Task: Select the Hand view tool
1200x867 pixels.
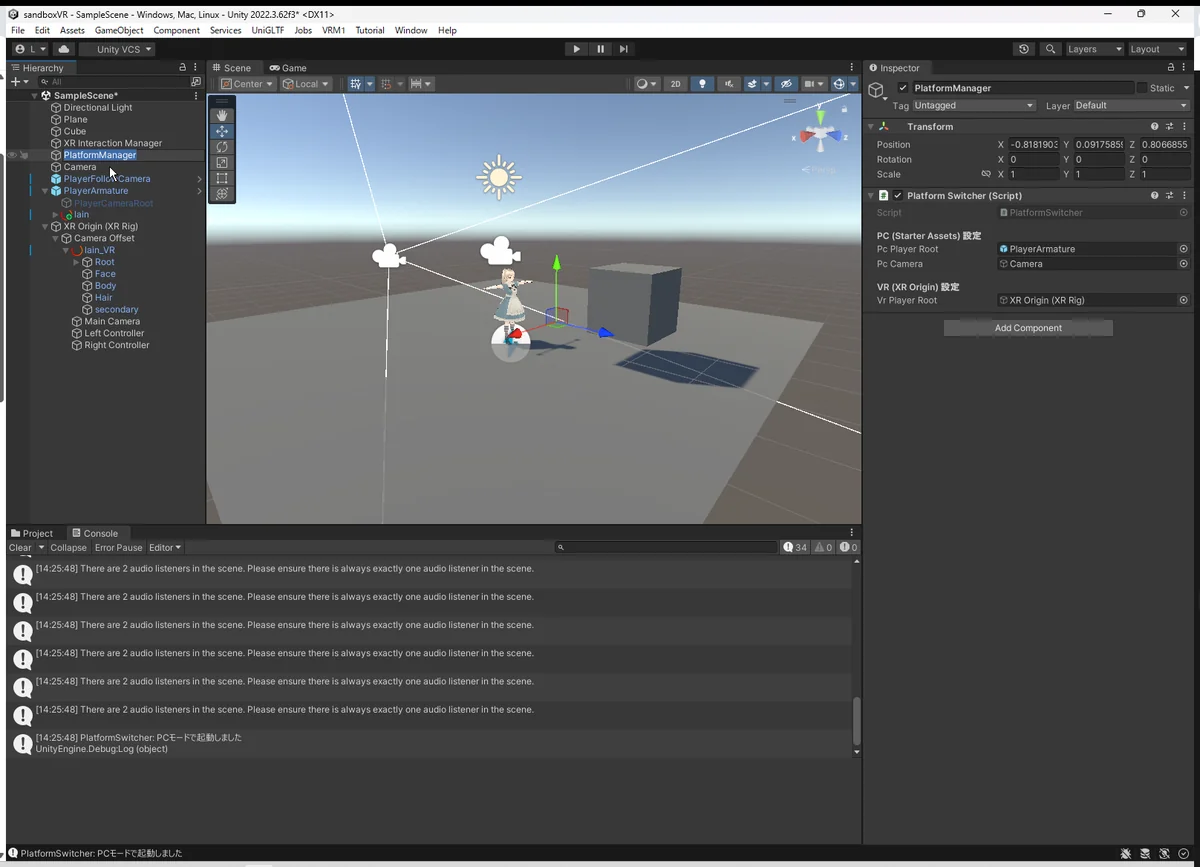Action: coord(222,115)
